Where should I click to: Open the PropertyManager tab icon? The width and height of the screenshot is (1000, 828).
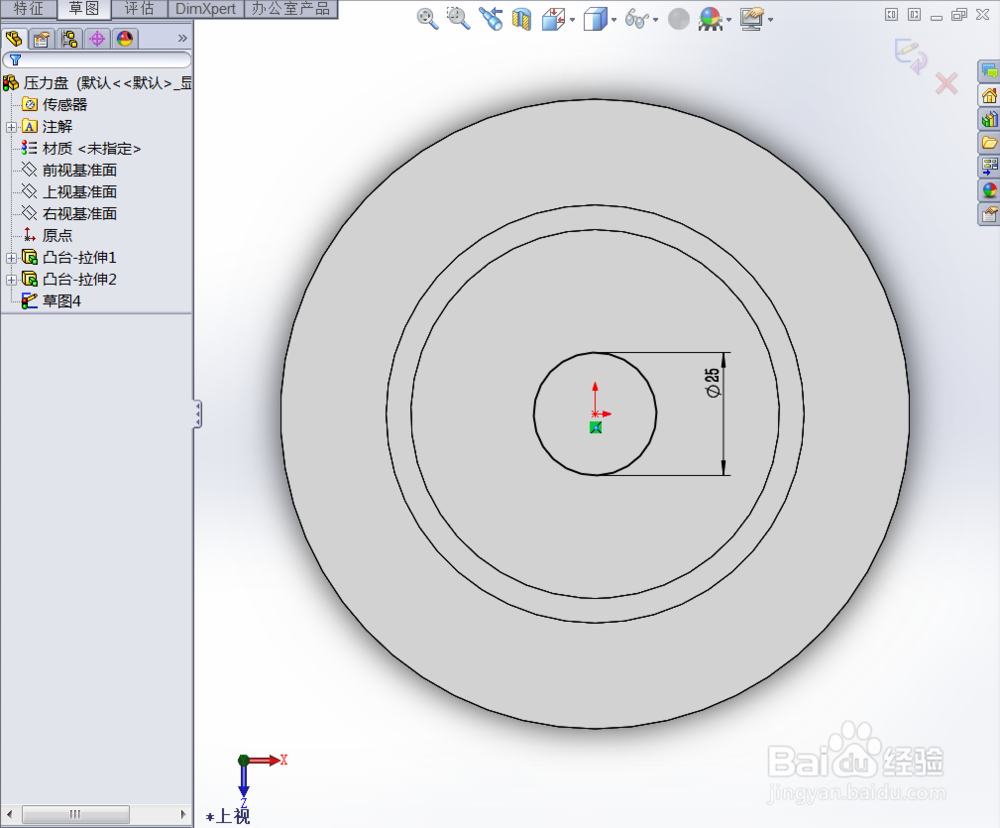[41, 39]
